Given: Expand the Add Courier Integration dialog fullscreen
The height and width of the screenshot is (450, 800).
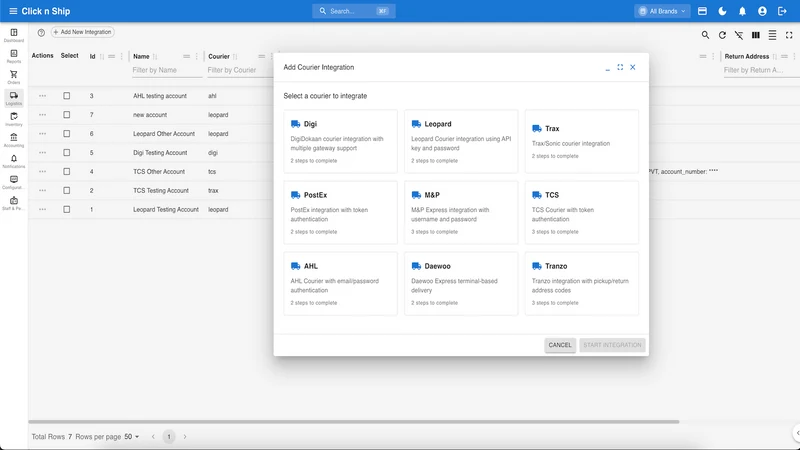Looking at the screenshot, I should [x=620, y=67].
